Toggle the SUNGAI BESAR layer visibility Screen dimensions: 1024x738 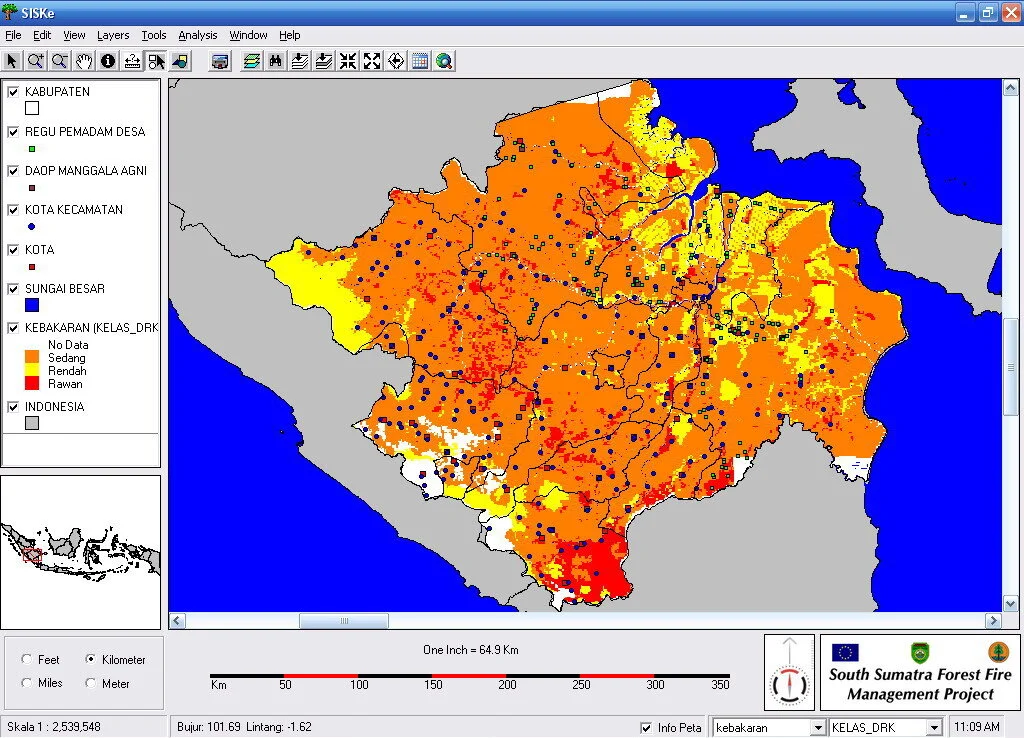pos(14,289)
